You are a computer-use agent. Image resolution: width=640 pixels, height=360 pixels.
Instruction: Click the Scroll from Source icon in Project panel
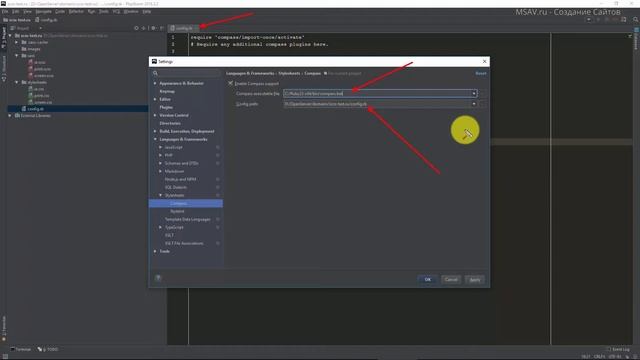136,28
